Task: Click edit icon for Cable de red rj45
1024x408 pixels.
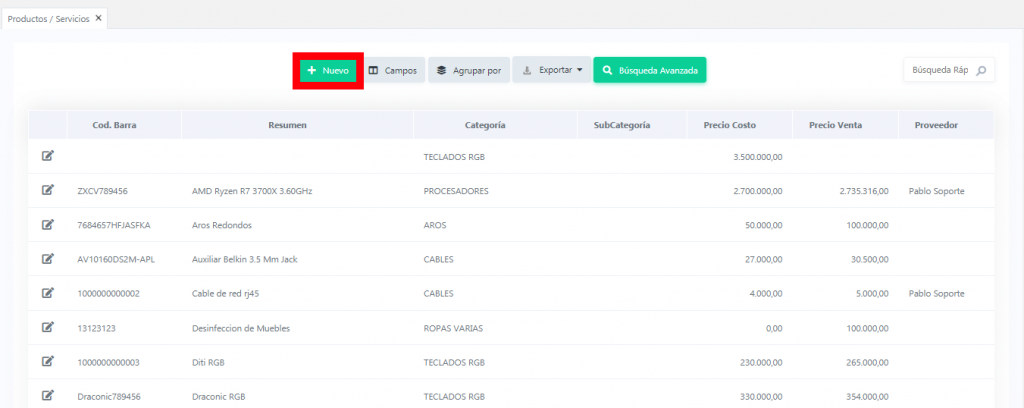Action: tap(48, 293)
